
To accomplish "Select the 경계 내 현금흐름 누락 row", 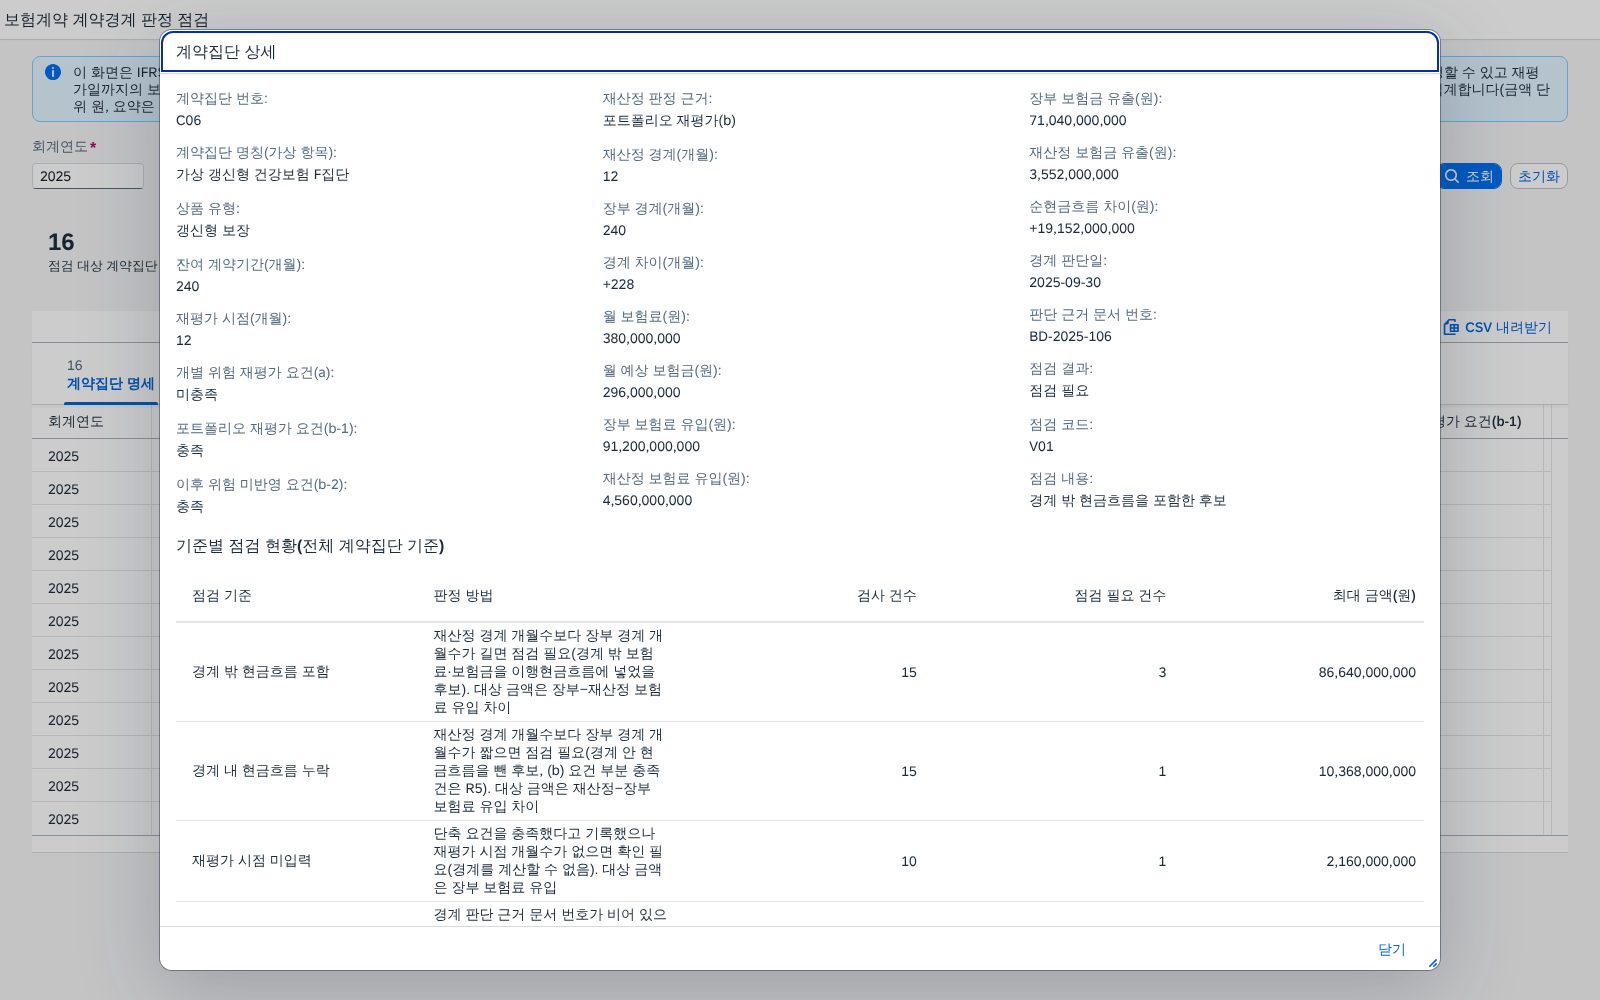I will [x=800, y=771].
